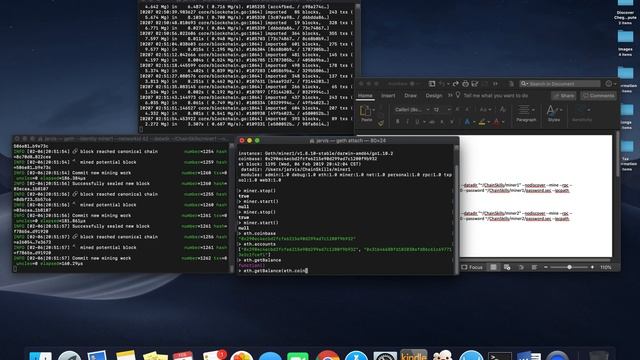Select the Home ribbon tab
The width and height of the screenshot is (640, 360).
365,96
